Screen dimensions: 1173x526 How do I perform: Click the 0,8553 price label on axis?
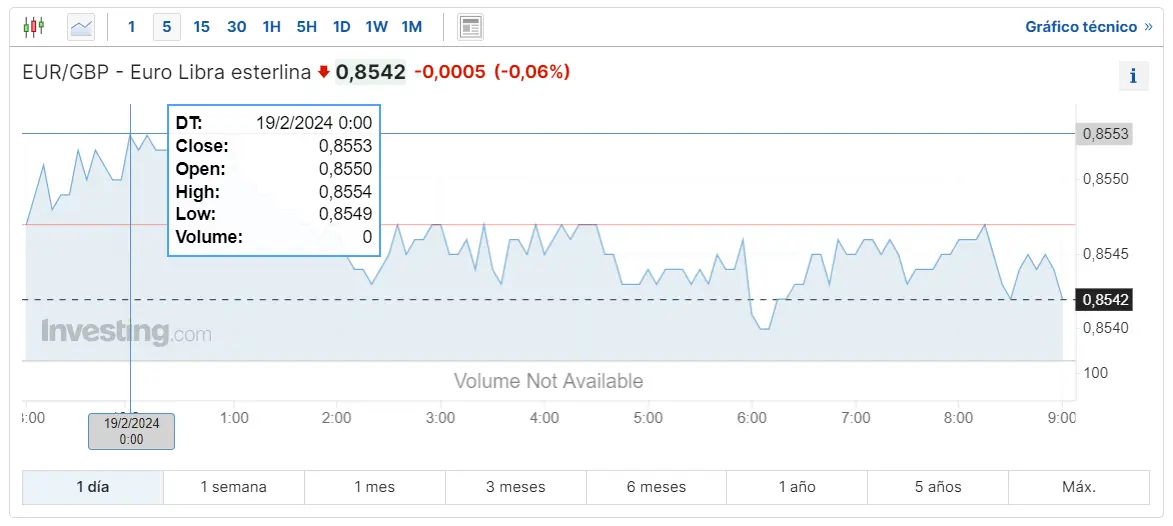pos(1103,135)
